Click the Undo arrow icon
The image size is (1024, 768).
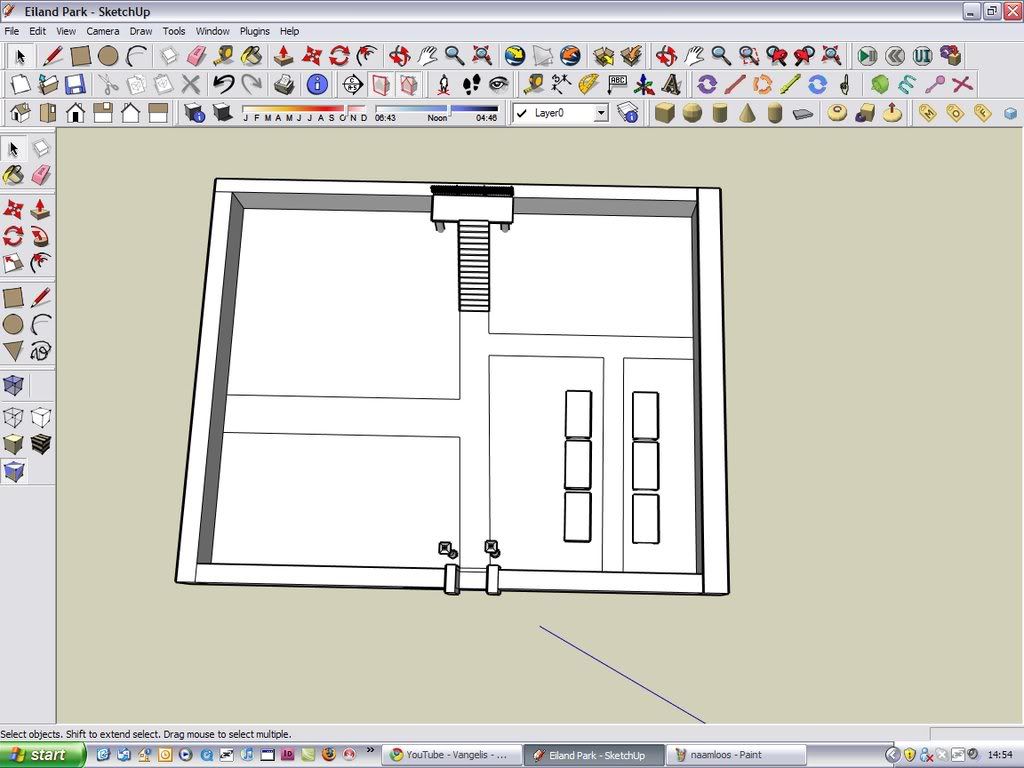click(x=223, y=84)
